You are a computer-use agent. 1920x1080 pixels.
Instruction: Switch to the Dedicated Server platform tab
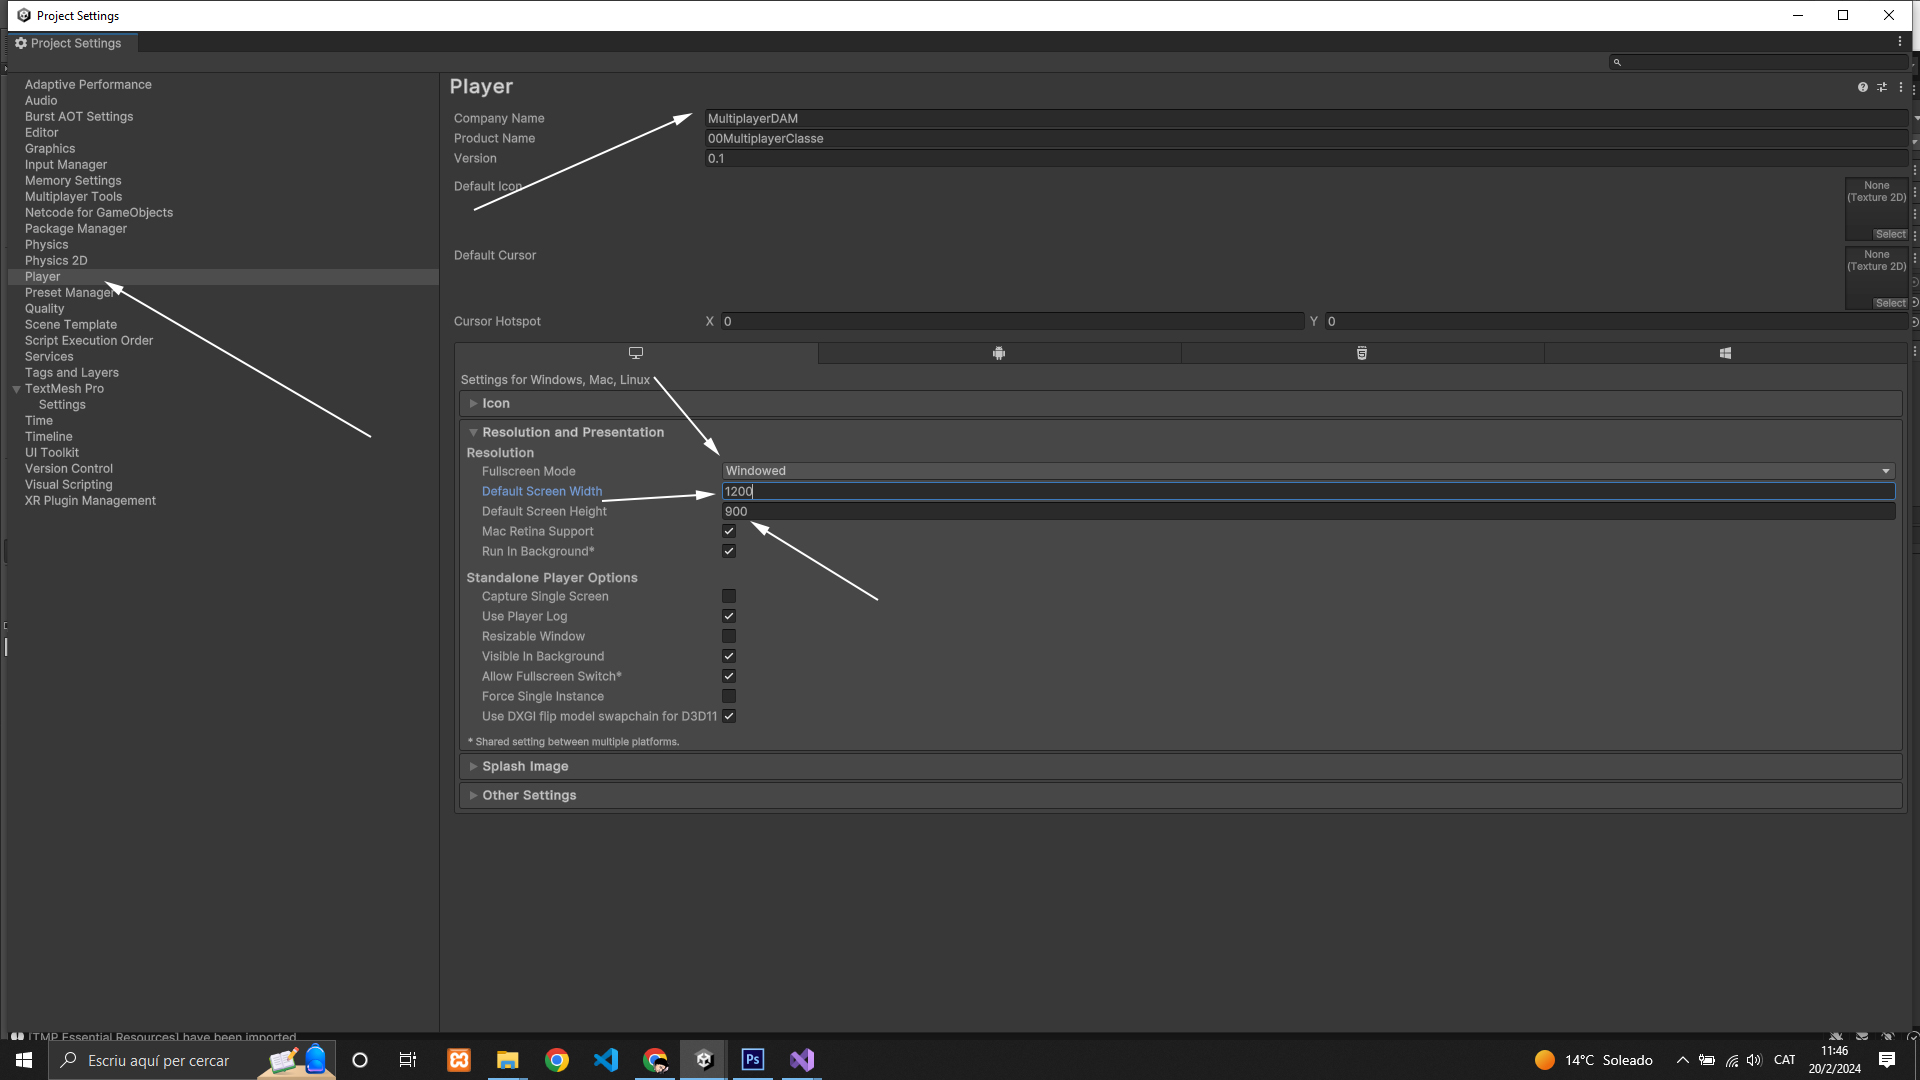(1361, 353)
